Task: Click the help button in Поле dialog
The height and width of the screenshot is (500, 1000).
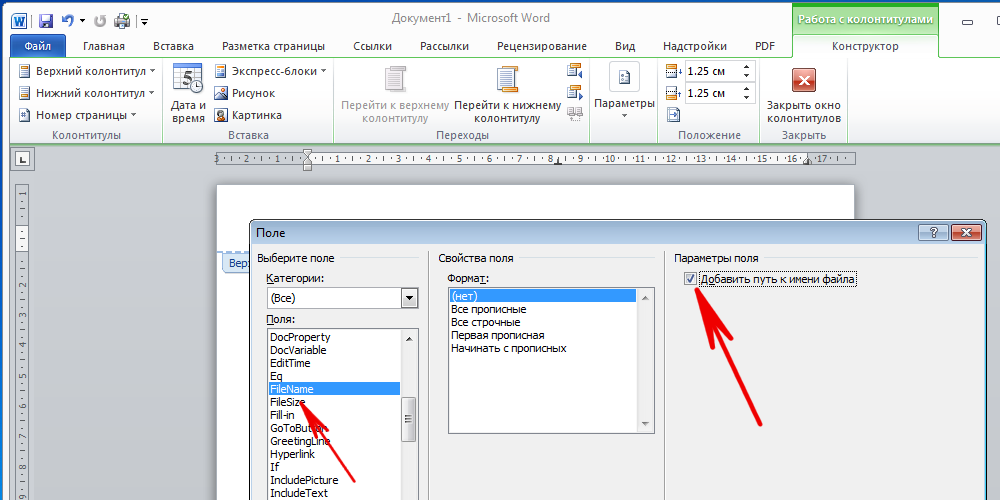Action: click(x=933, y=233)
